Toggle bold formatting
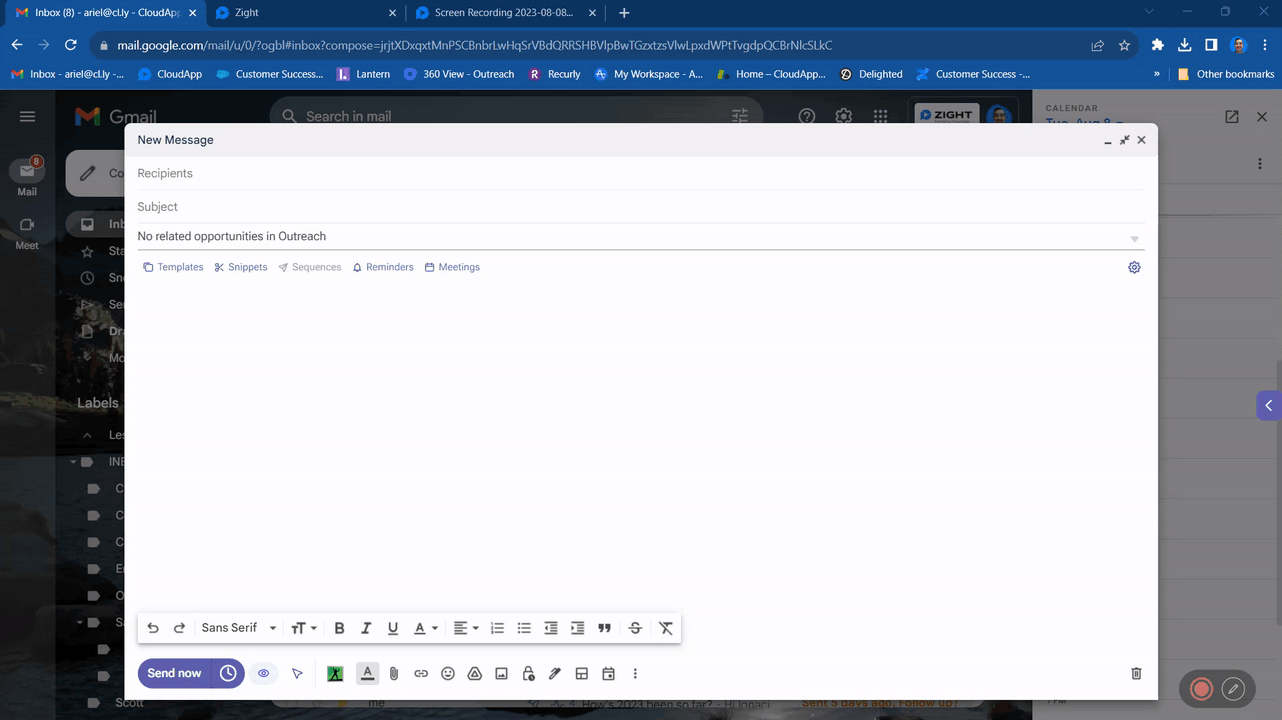Screen dimensions: 1282x720 tap(339, 628)
